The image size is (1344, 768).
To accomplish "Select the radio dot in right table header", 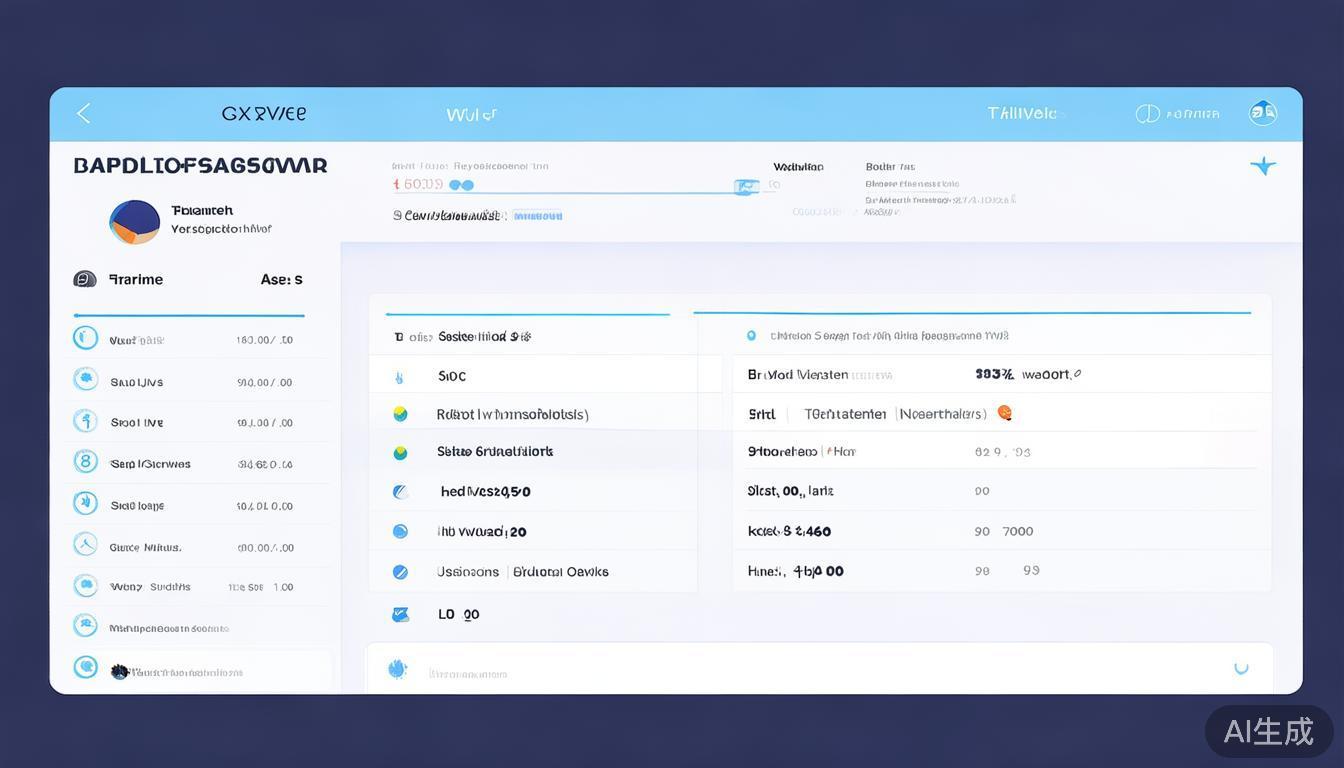I will [751, 336].
